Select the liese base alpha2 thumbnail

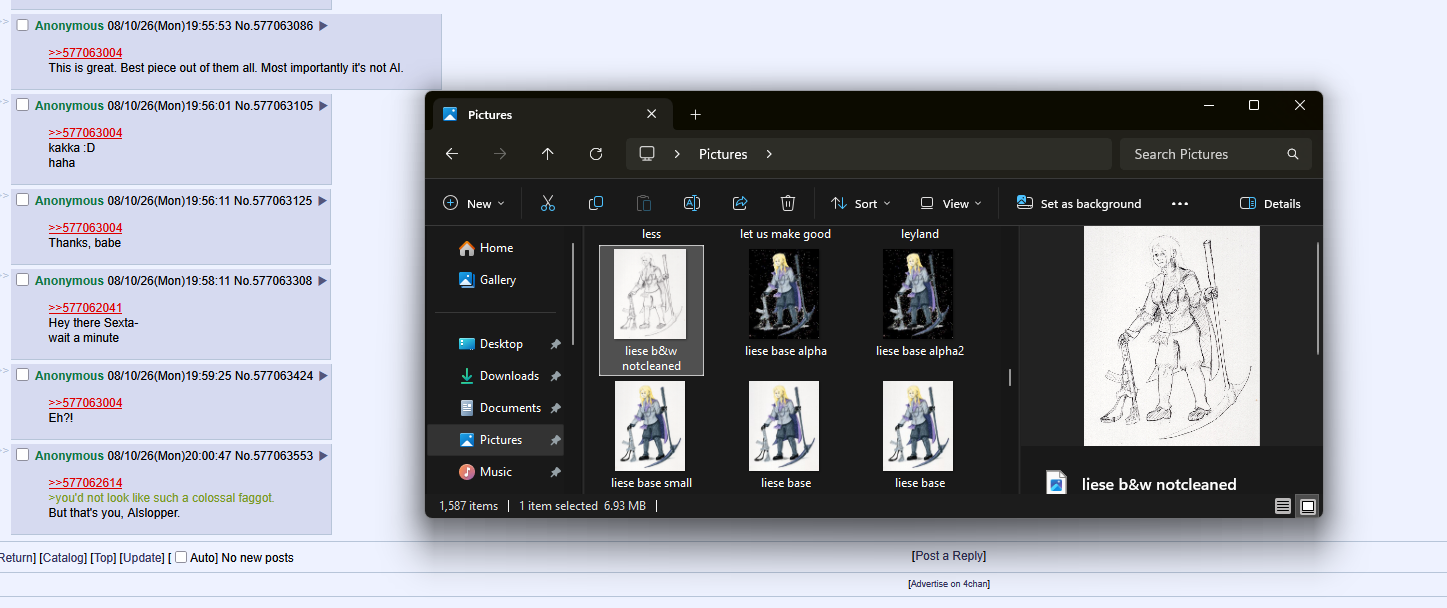(919, 303)
